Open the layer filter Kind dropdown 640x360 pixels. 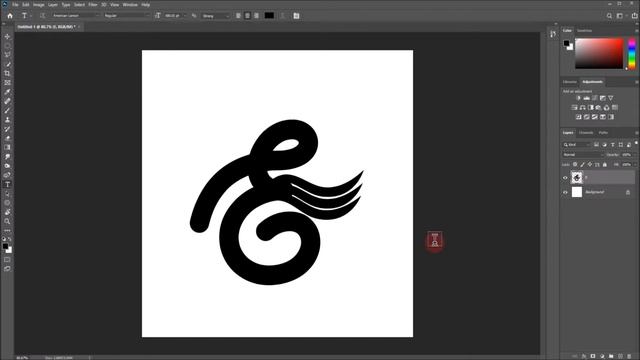(x=577, y=145)
